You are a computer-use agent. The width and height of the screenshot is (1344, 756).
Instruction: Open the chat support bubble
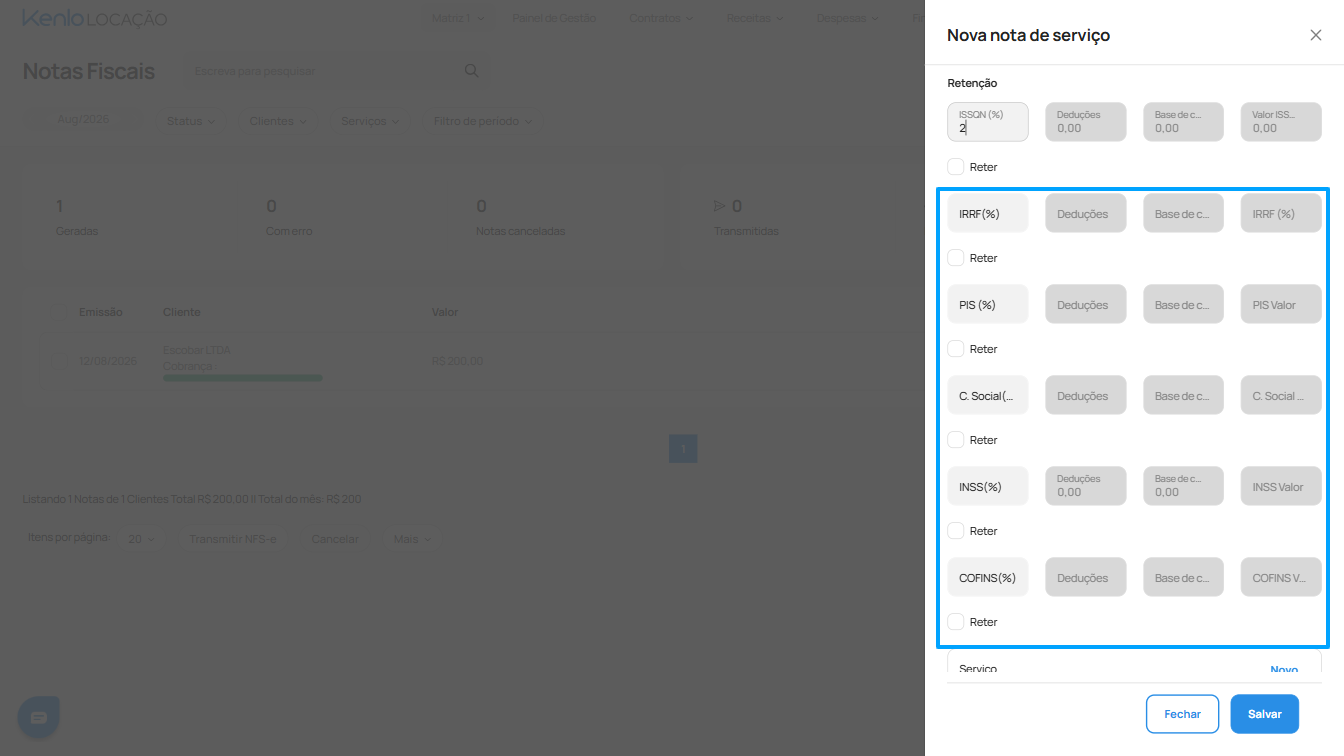pyautogui.click(x=39, y=717)
